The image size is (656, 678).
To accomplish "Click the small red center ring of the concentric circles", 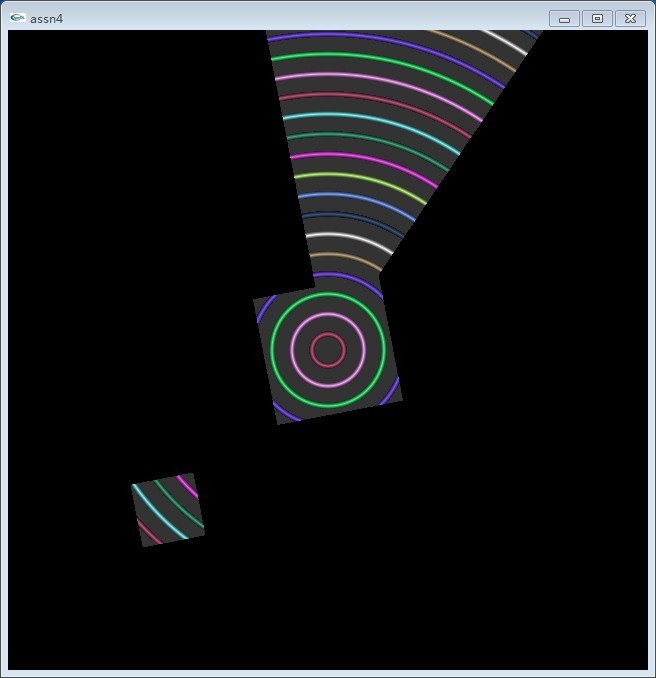I will [328, 350].
